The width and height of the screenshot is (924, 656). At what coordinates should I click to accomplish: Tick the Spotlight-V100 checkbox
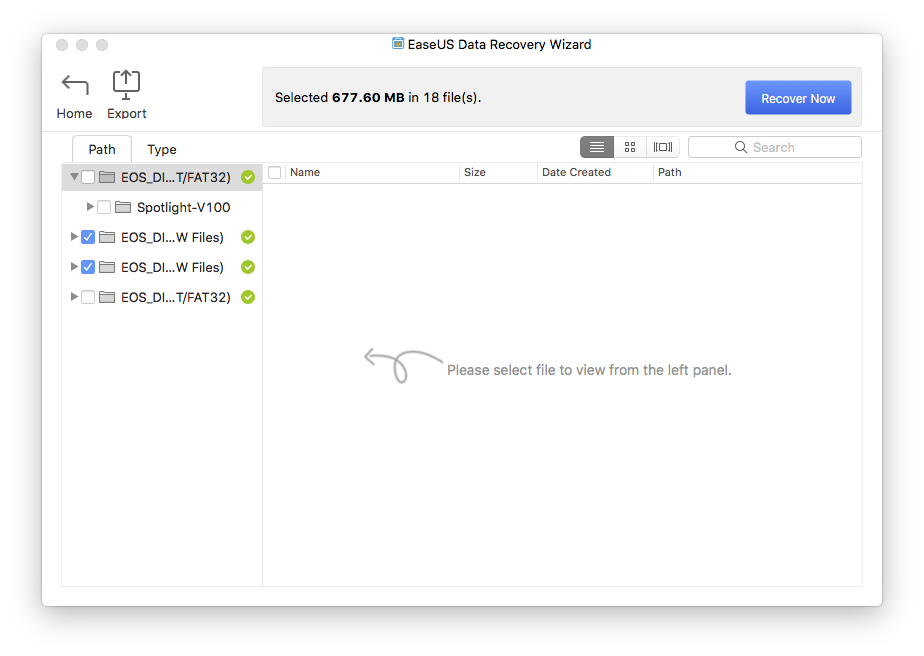104,207
